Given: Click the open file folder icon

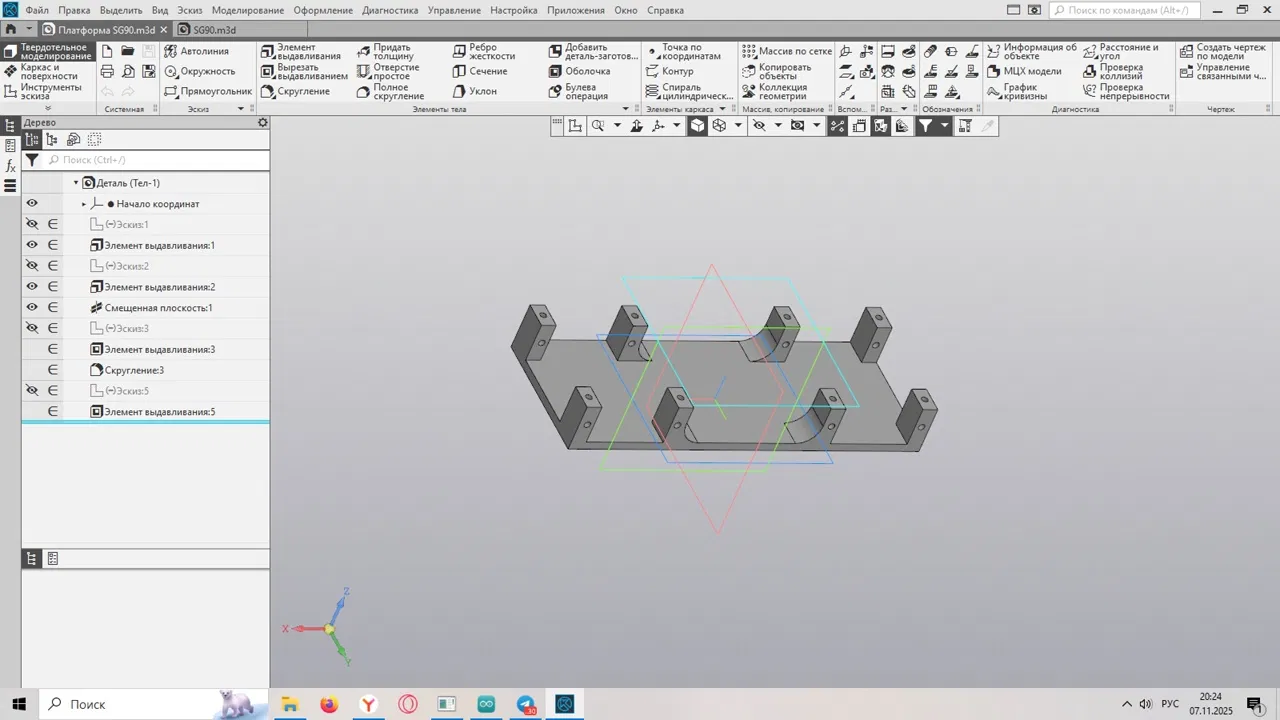Looking at the screenshot, I should click(128, 51).
